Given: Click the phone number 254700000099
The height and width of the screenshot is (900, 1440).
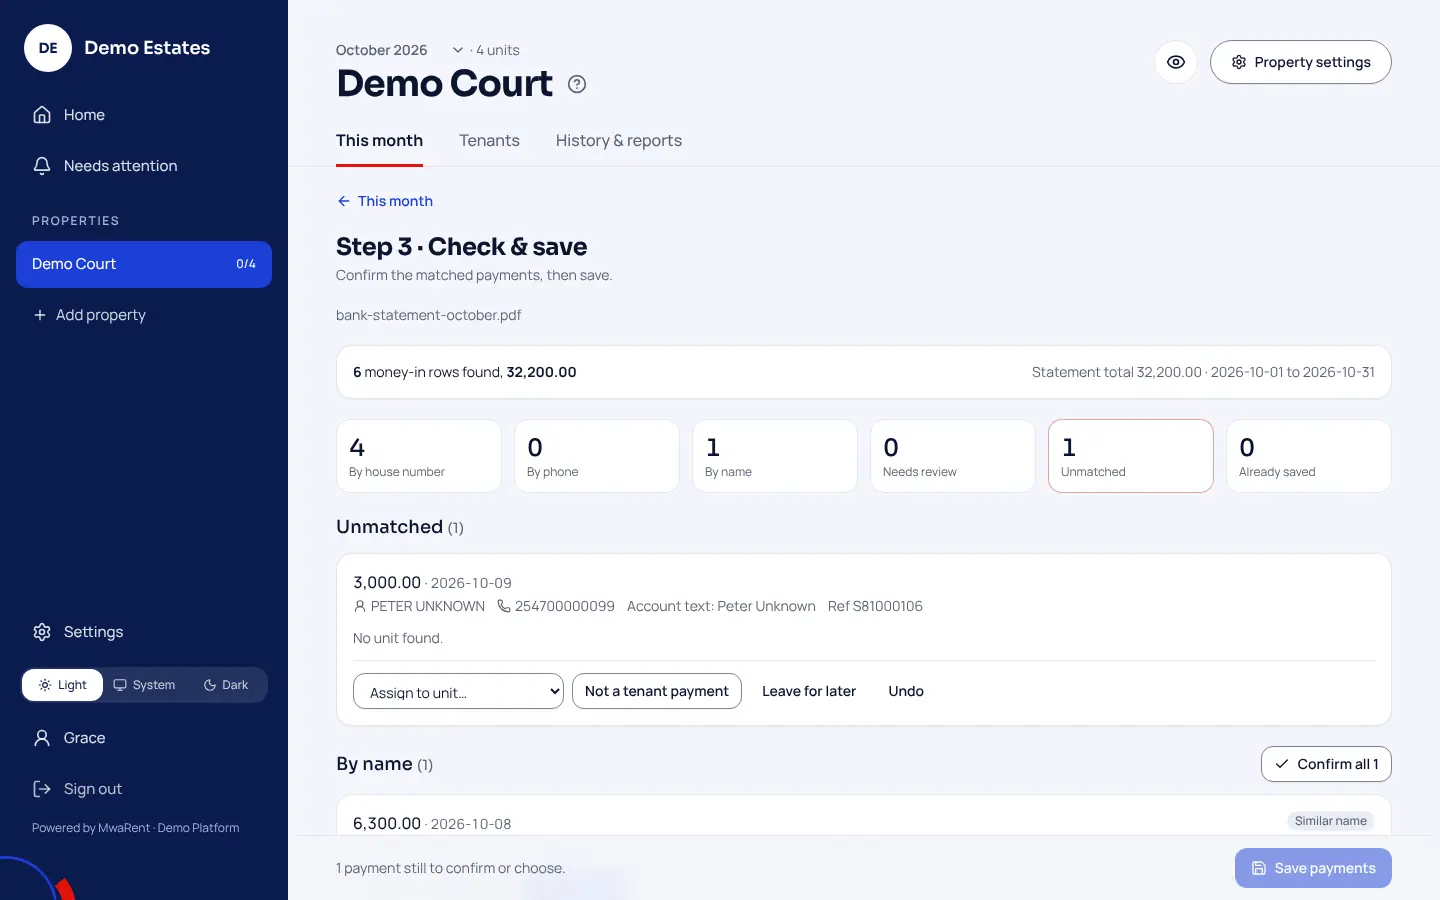Looking at the screenshot, I should pyautogui.click(x=565, y=606).
